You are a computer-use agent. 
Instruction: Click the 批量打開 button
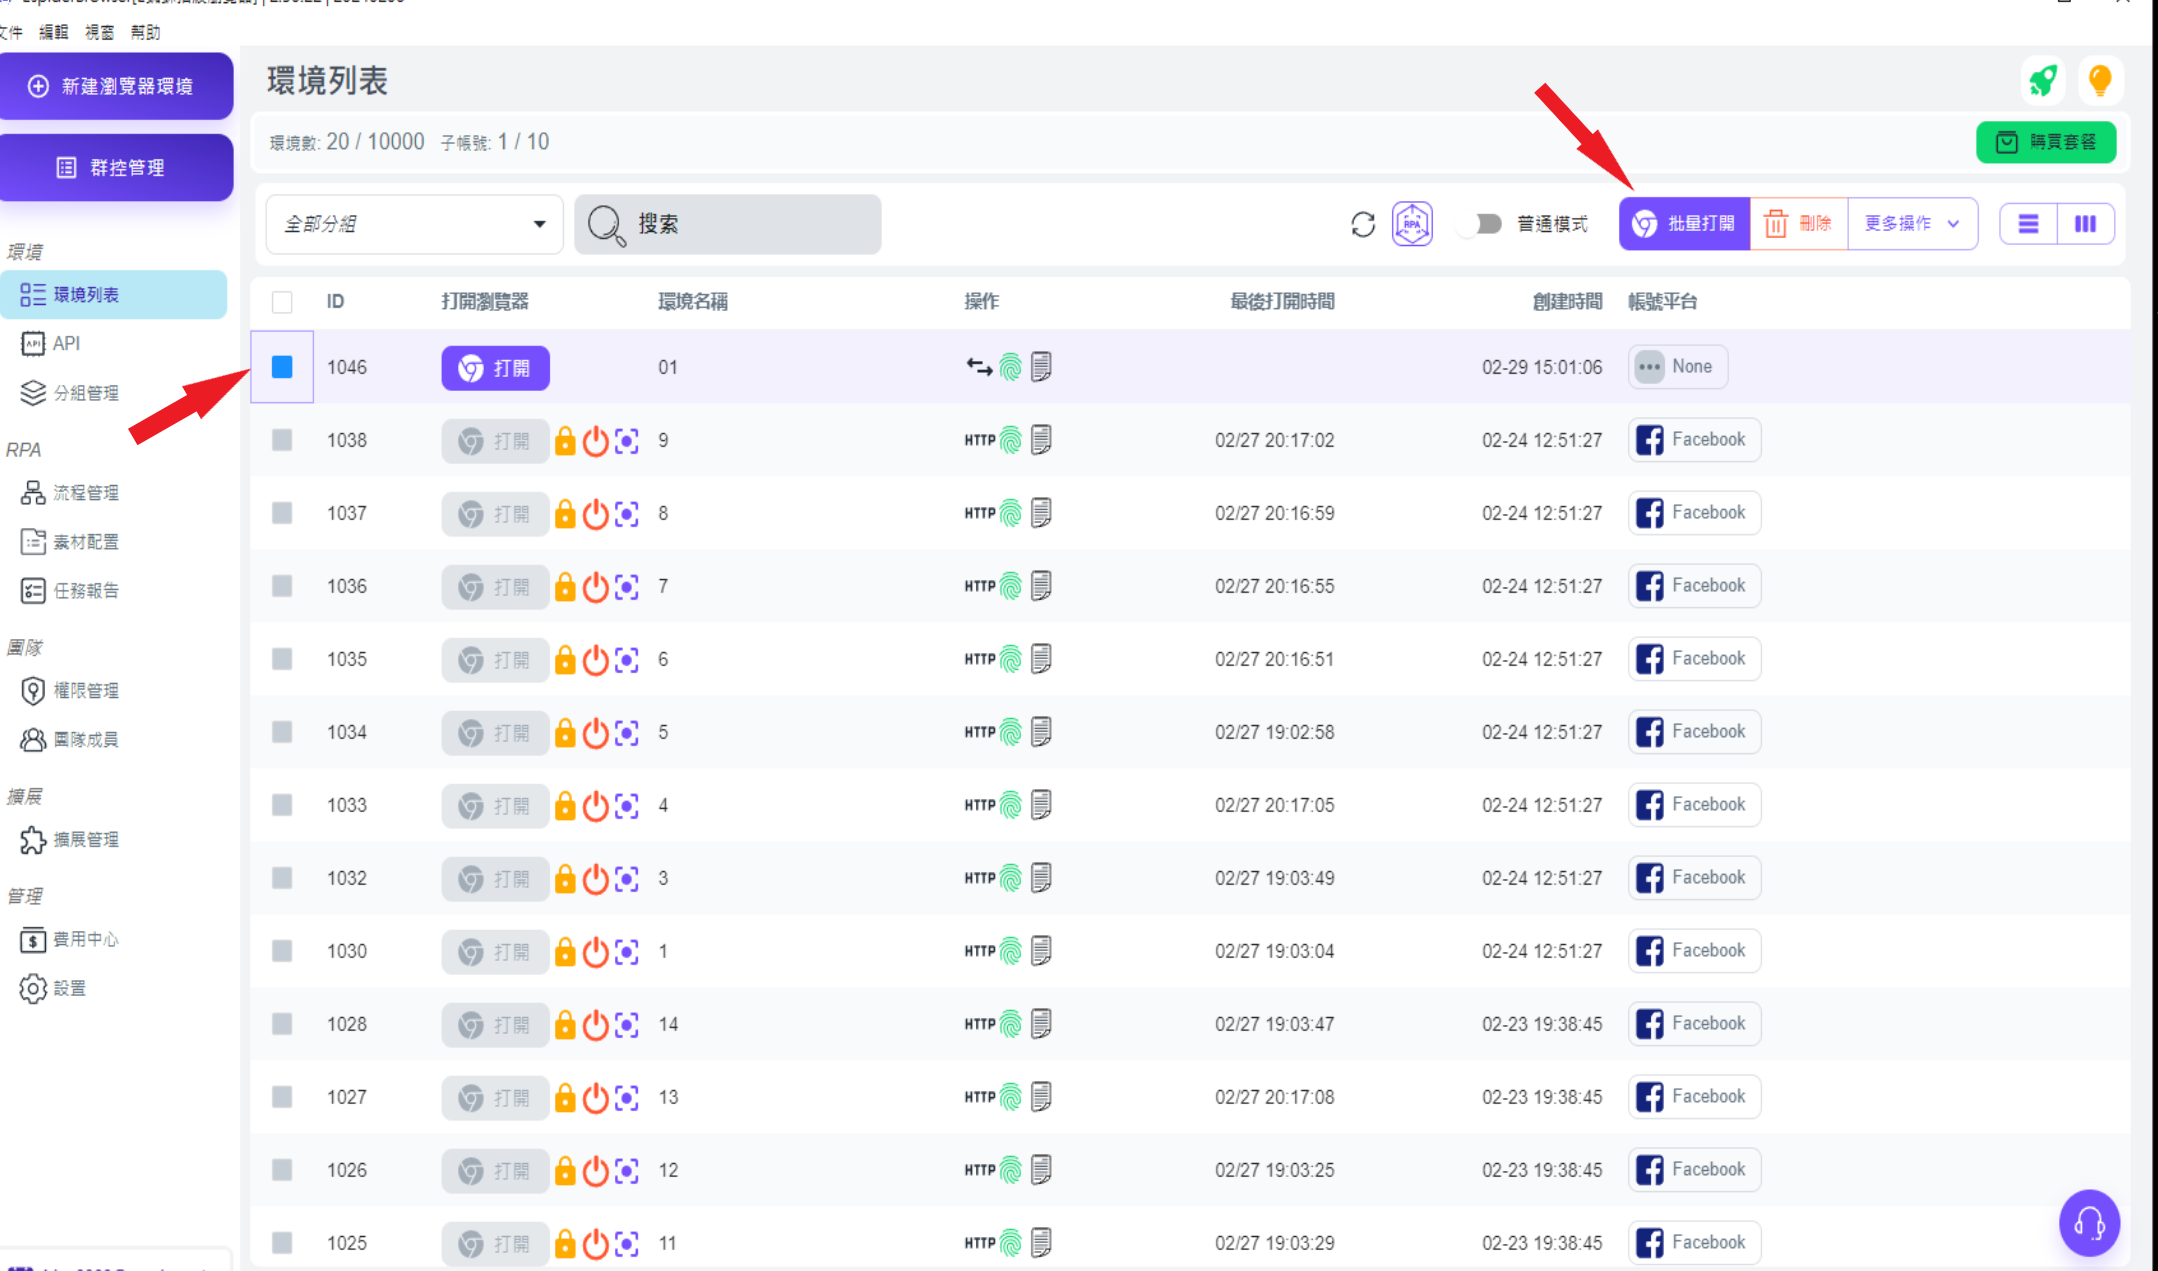1685,223
